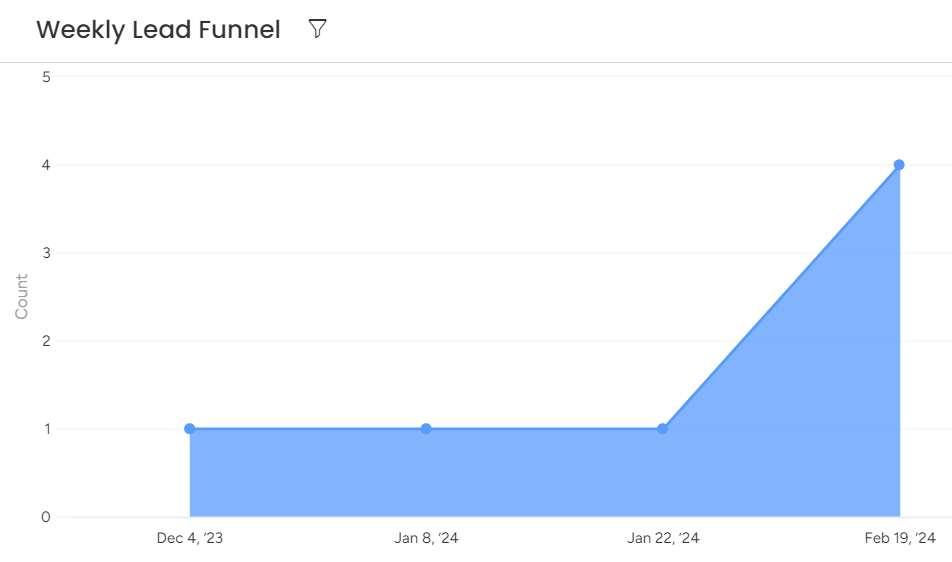
Task: Click the flat line between Dec 4 and Jan 8
Action: (308, 429)
